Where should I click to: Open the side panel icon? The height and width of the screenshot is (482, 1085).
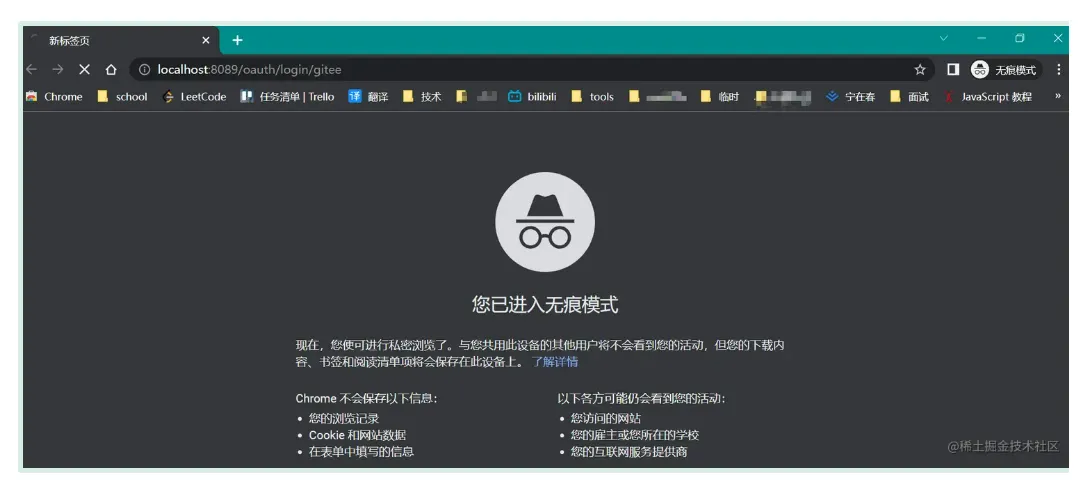[953, 69]
